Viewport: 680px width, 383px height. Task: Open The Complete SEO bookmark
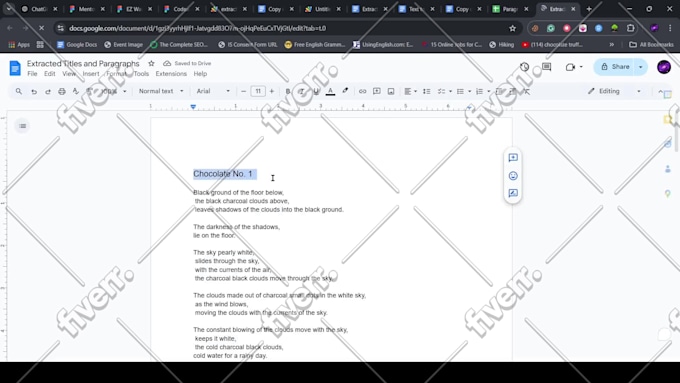[179, 45]
